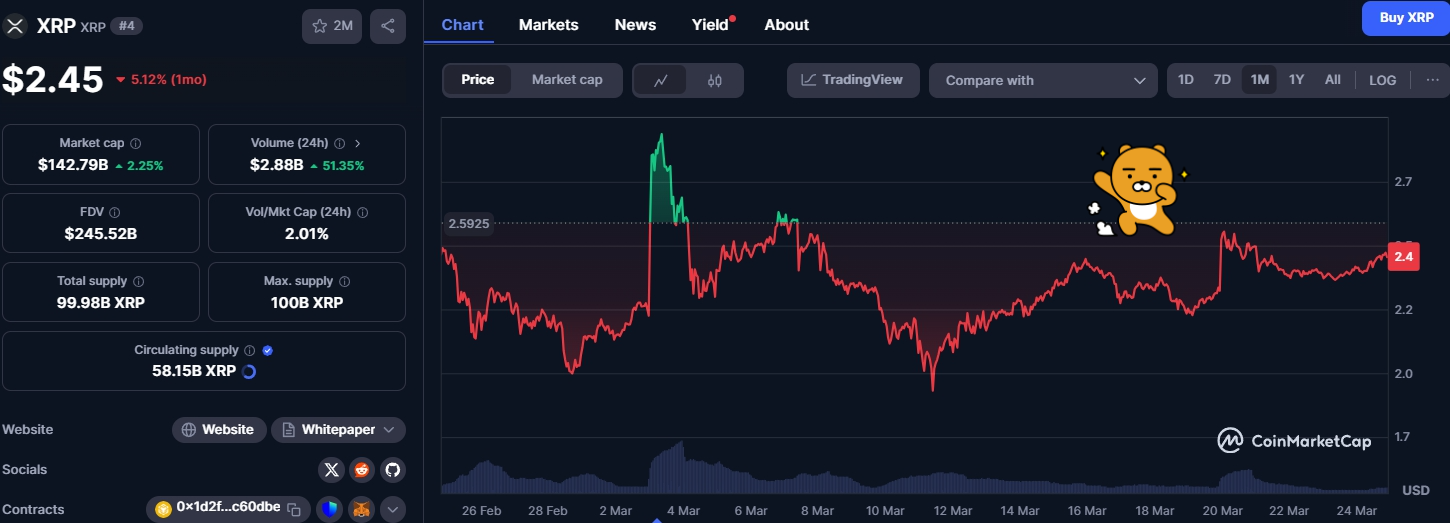This screenshot has height=523, width=1450.
Task: Open XRP's X (Twitter) social link
Action: (332, 470)
